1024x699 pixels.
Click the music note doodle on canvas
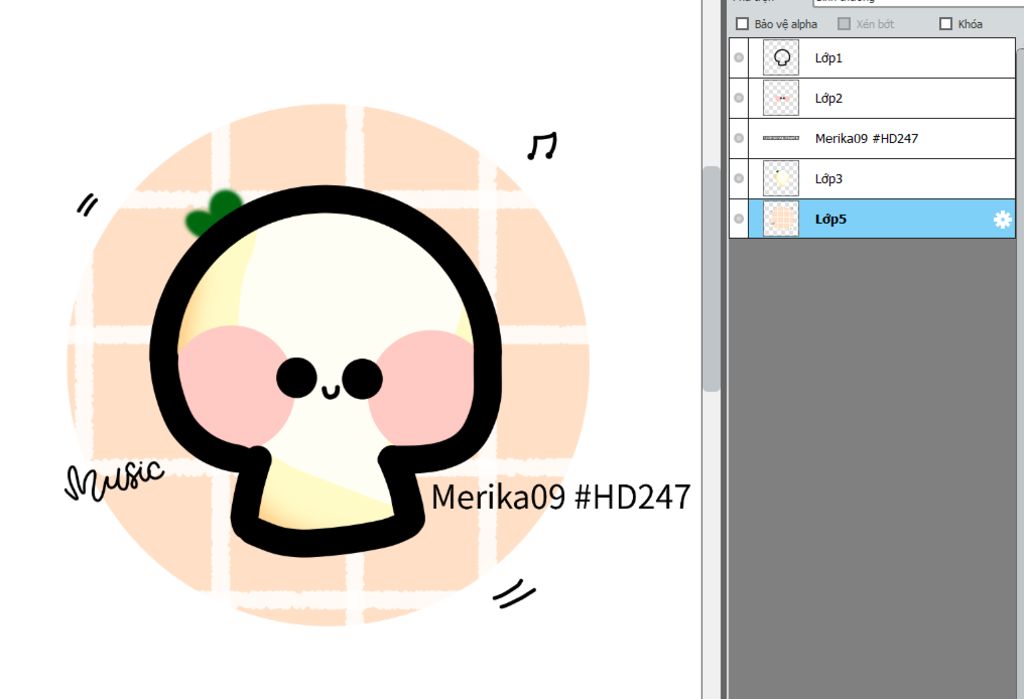pos(542,146)
